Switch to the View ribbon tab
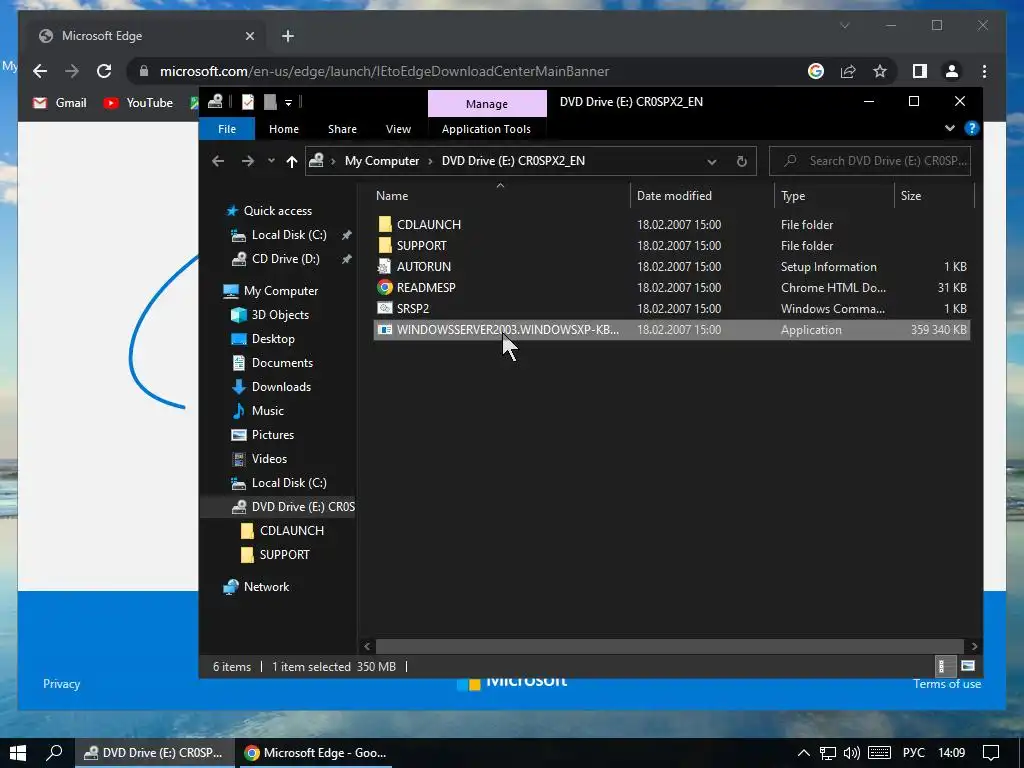Image resolution: width=1024 pixels, height=768 pixels. pyautogui.click(x=398, y=129)
